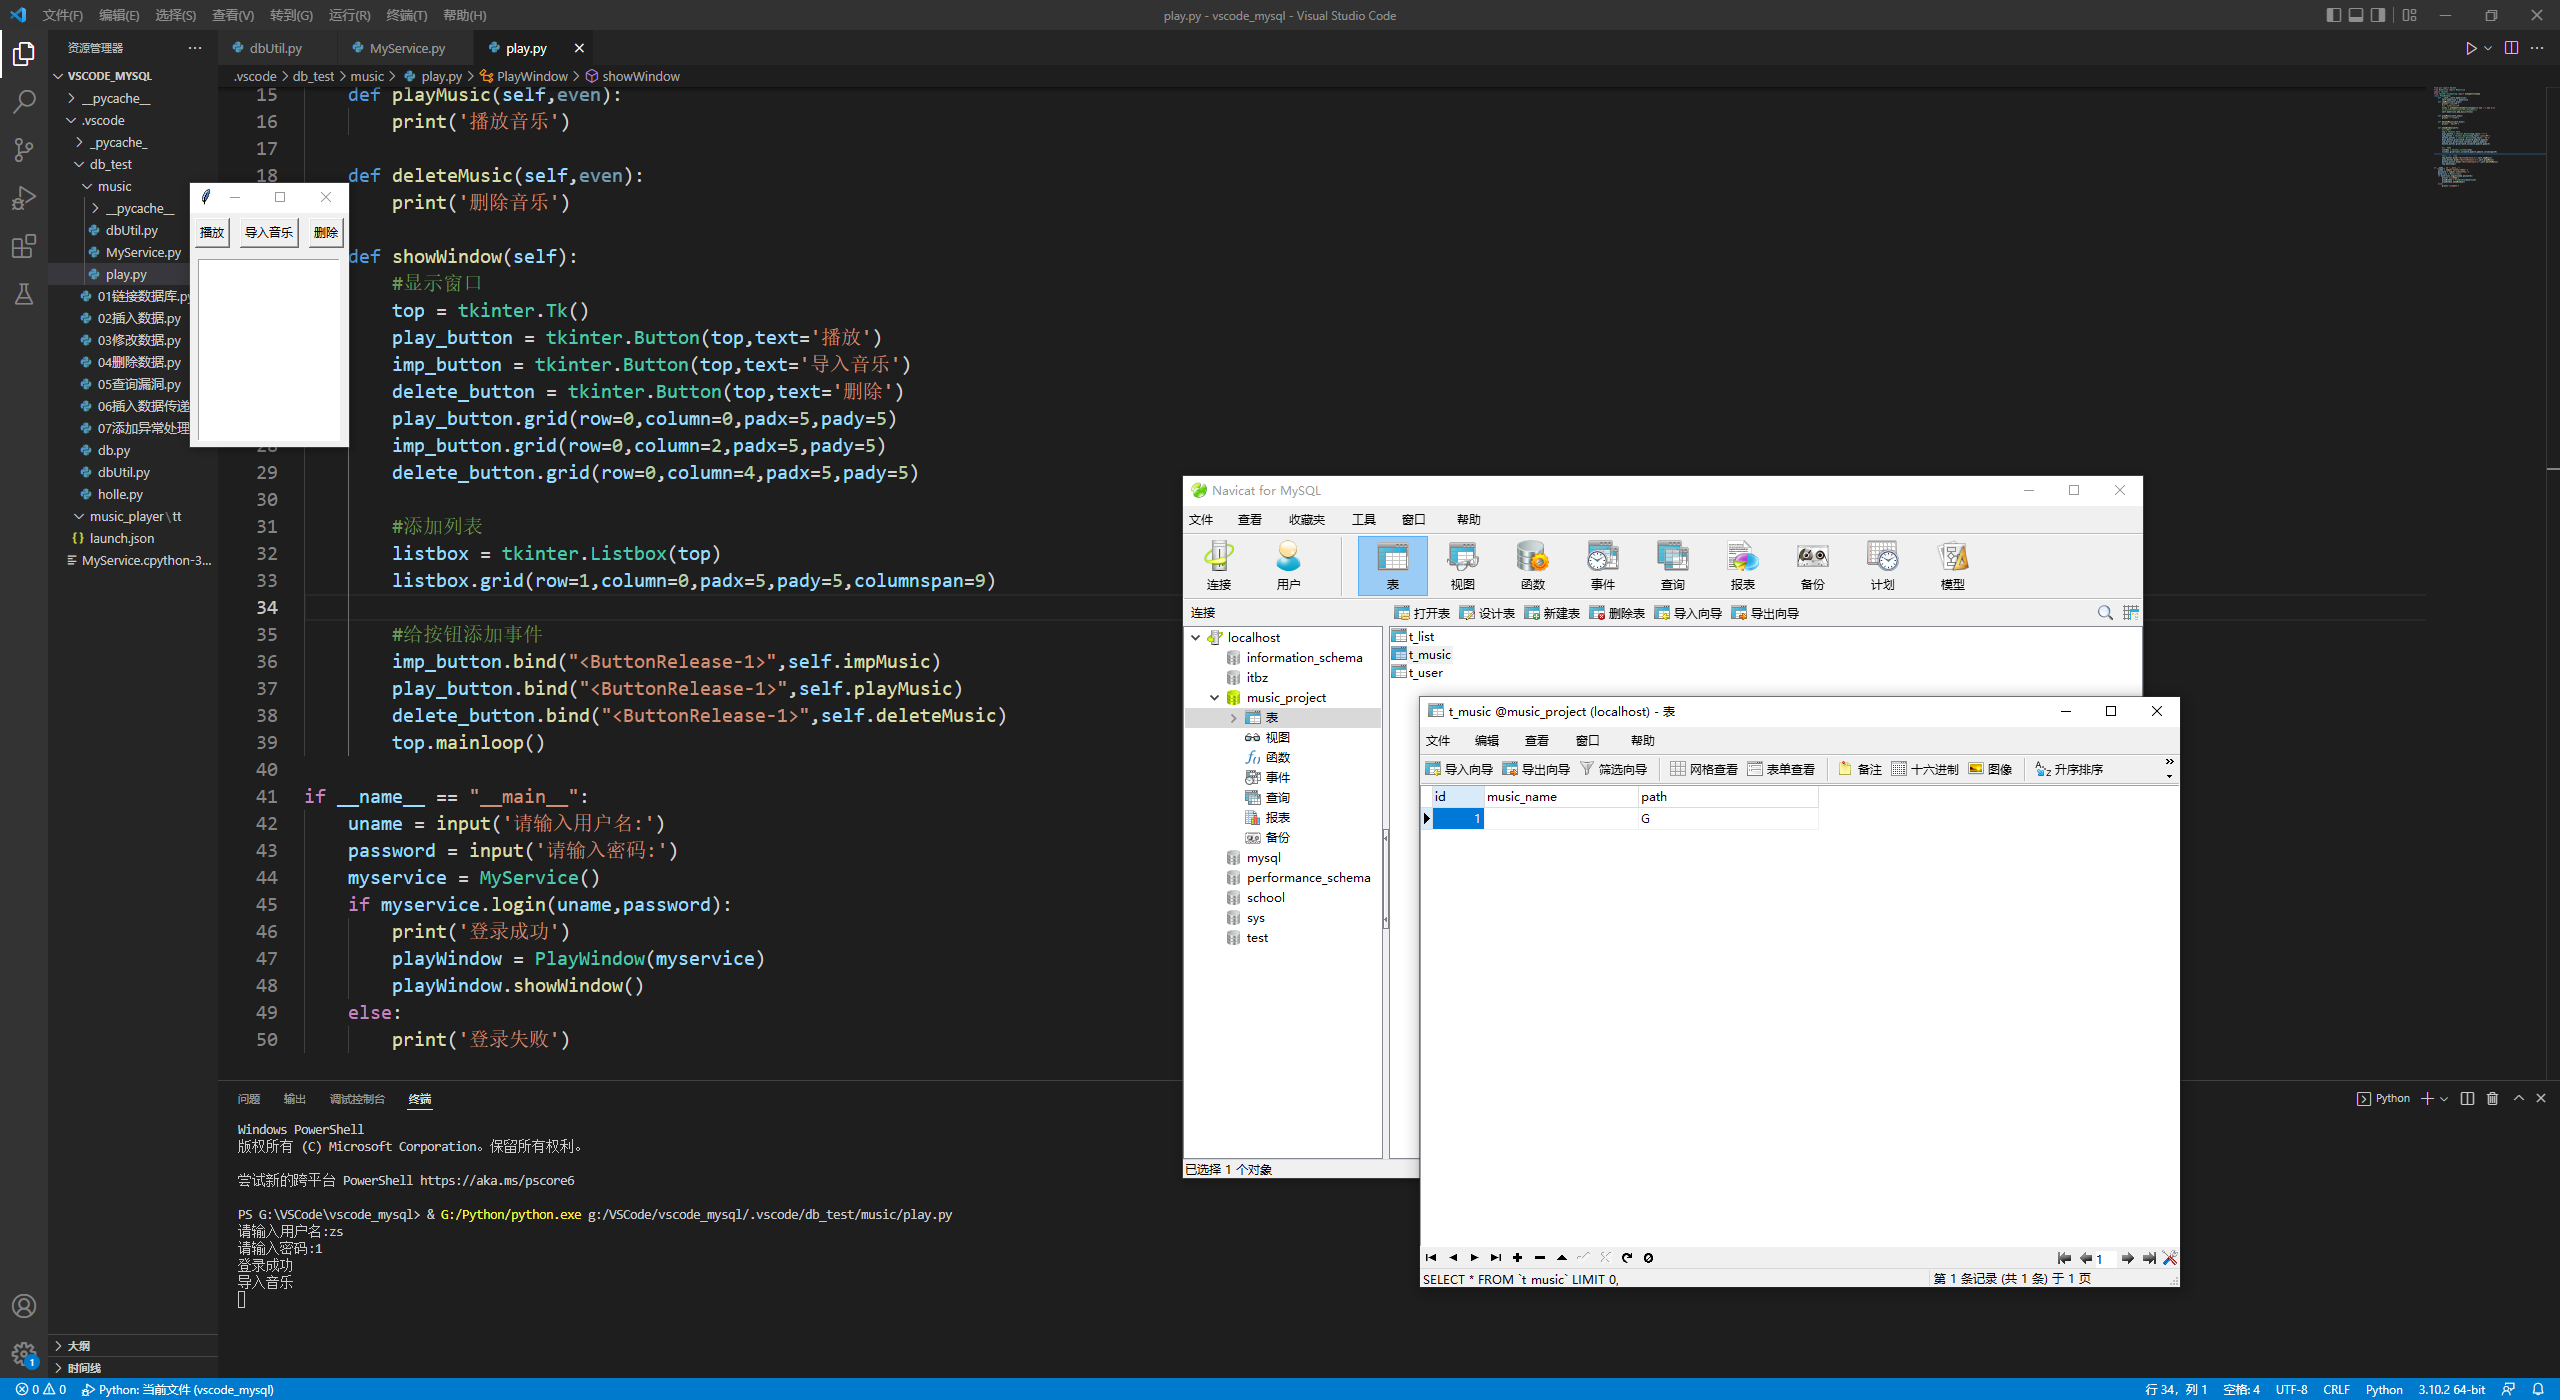
Task: Toggle 备注 view in t_music window
Action: (1860, 769)
